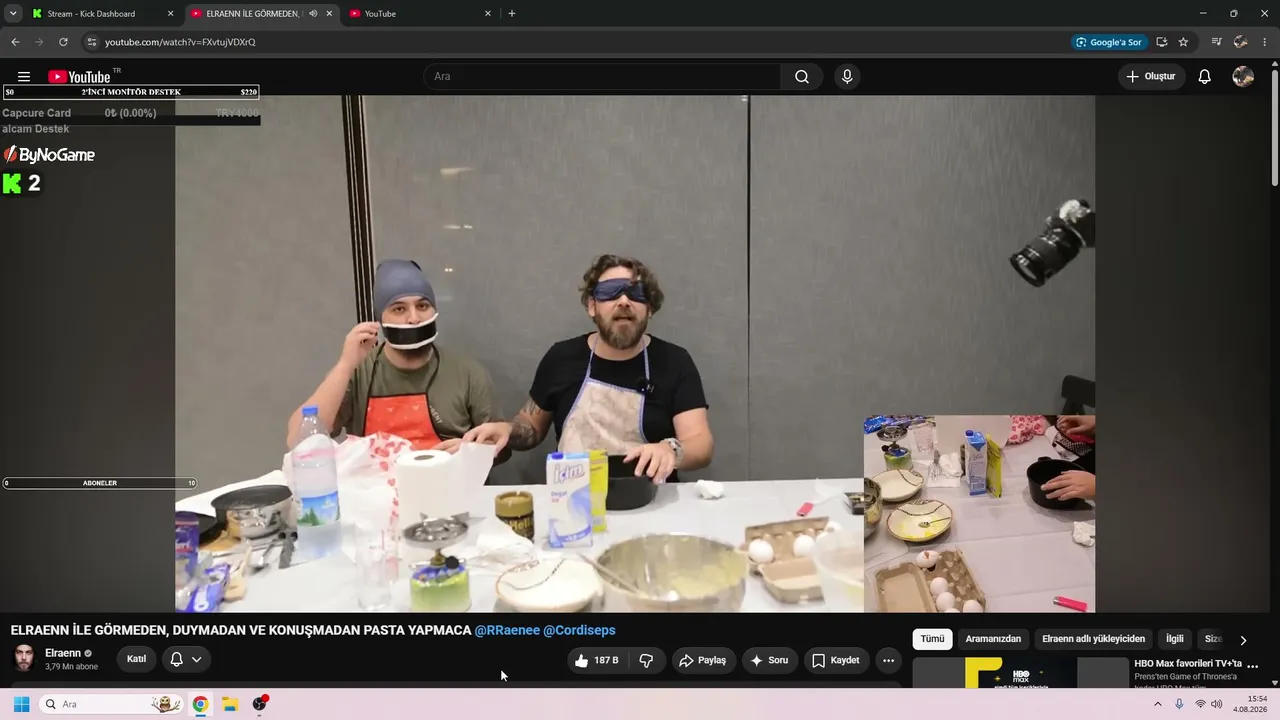Open YouTube notifications bell

[x=1205, y=77]
